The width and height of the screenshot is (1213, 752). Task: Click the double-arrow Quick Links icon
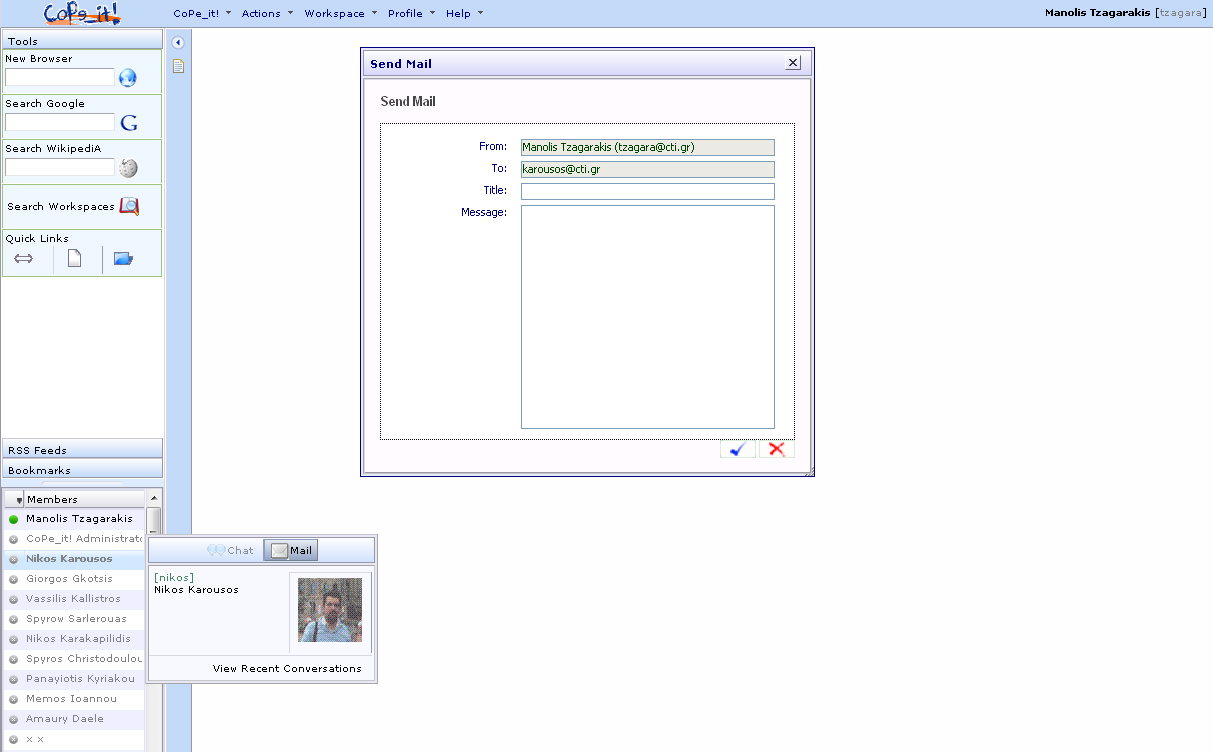click(24, 259)
